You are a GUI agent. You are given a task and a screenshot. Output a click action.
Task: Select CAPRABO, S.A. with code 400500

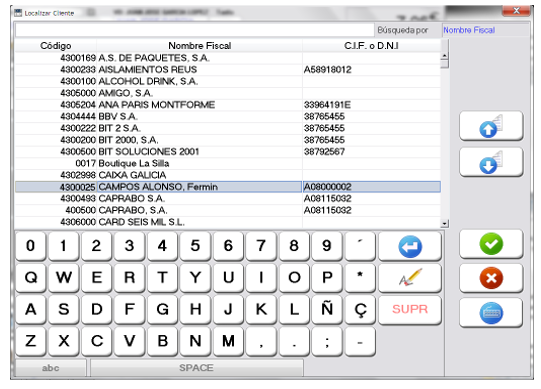click(x=228, y=210)
